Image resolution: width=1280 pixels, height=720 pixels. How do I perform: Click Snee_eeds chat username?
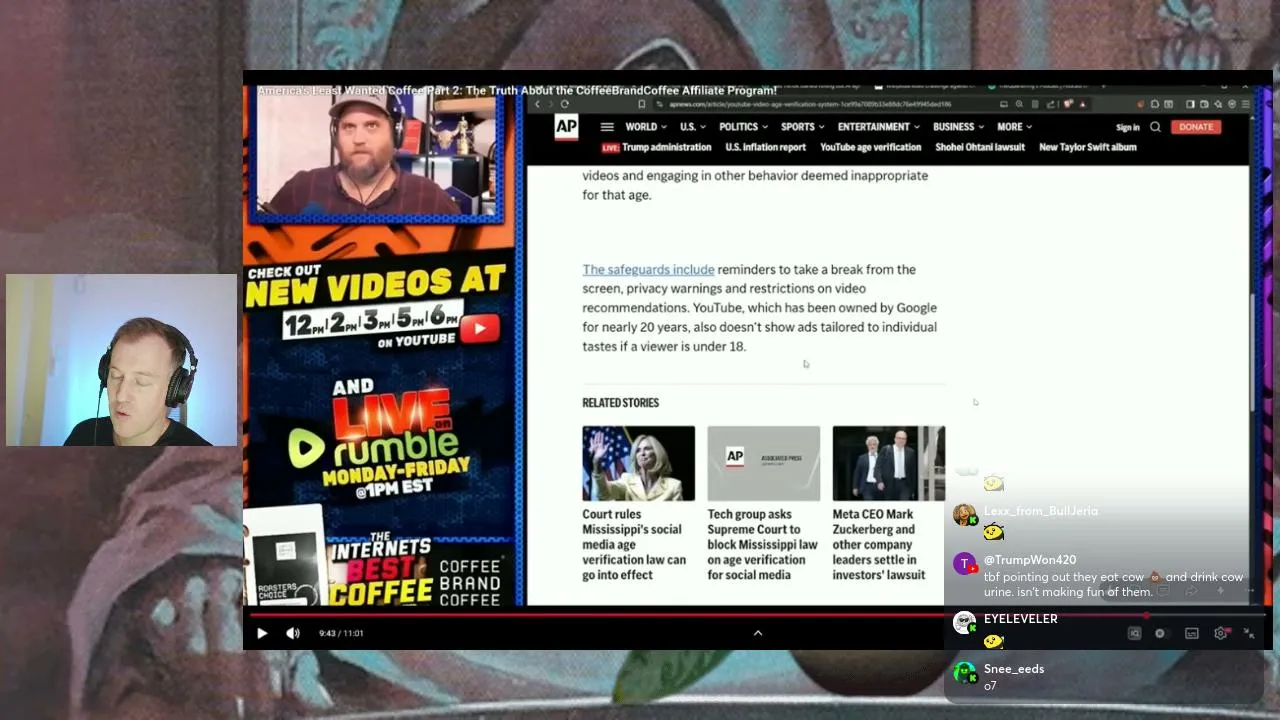[x=1014, y=669]
